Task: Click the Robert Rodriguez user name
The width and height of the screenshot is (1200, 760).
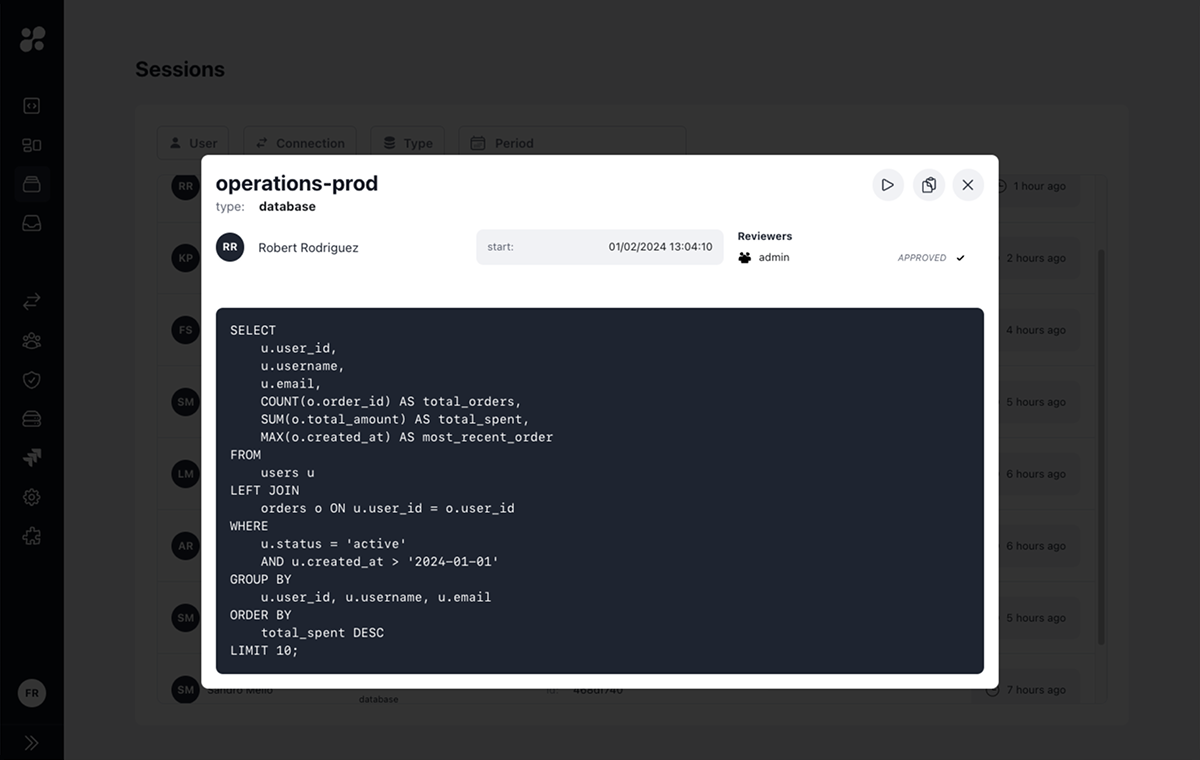Action: click(x=308, y=247)
